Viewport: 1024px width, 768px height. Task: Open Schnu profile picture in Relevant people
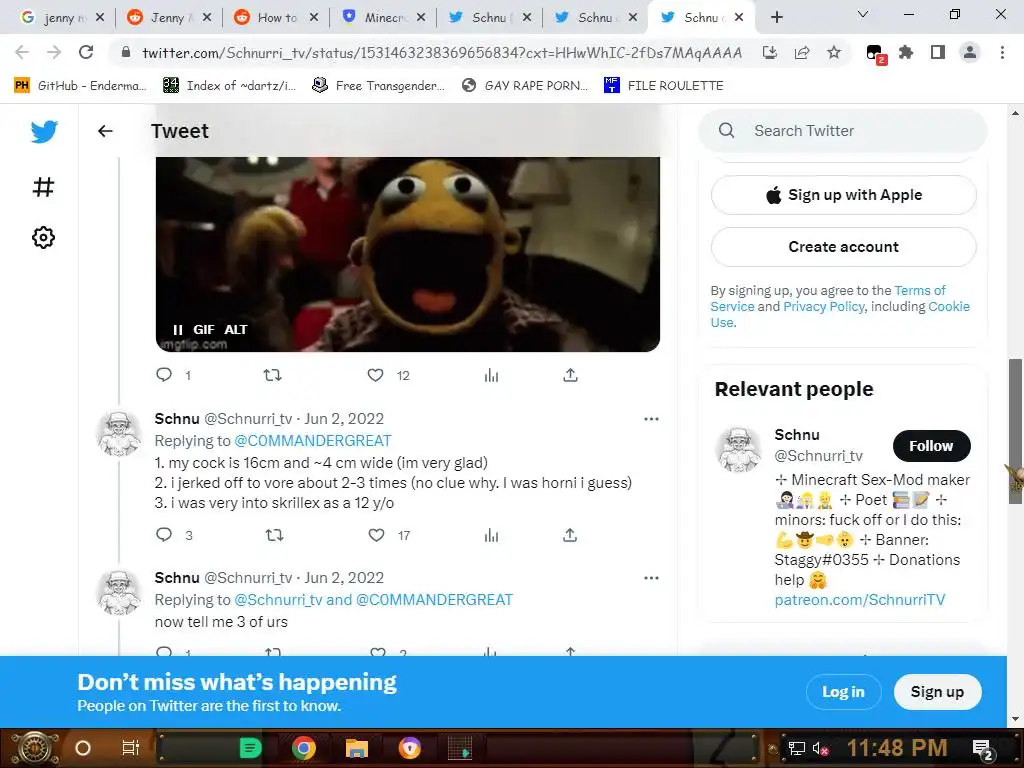738,449
